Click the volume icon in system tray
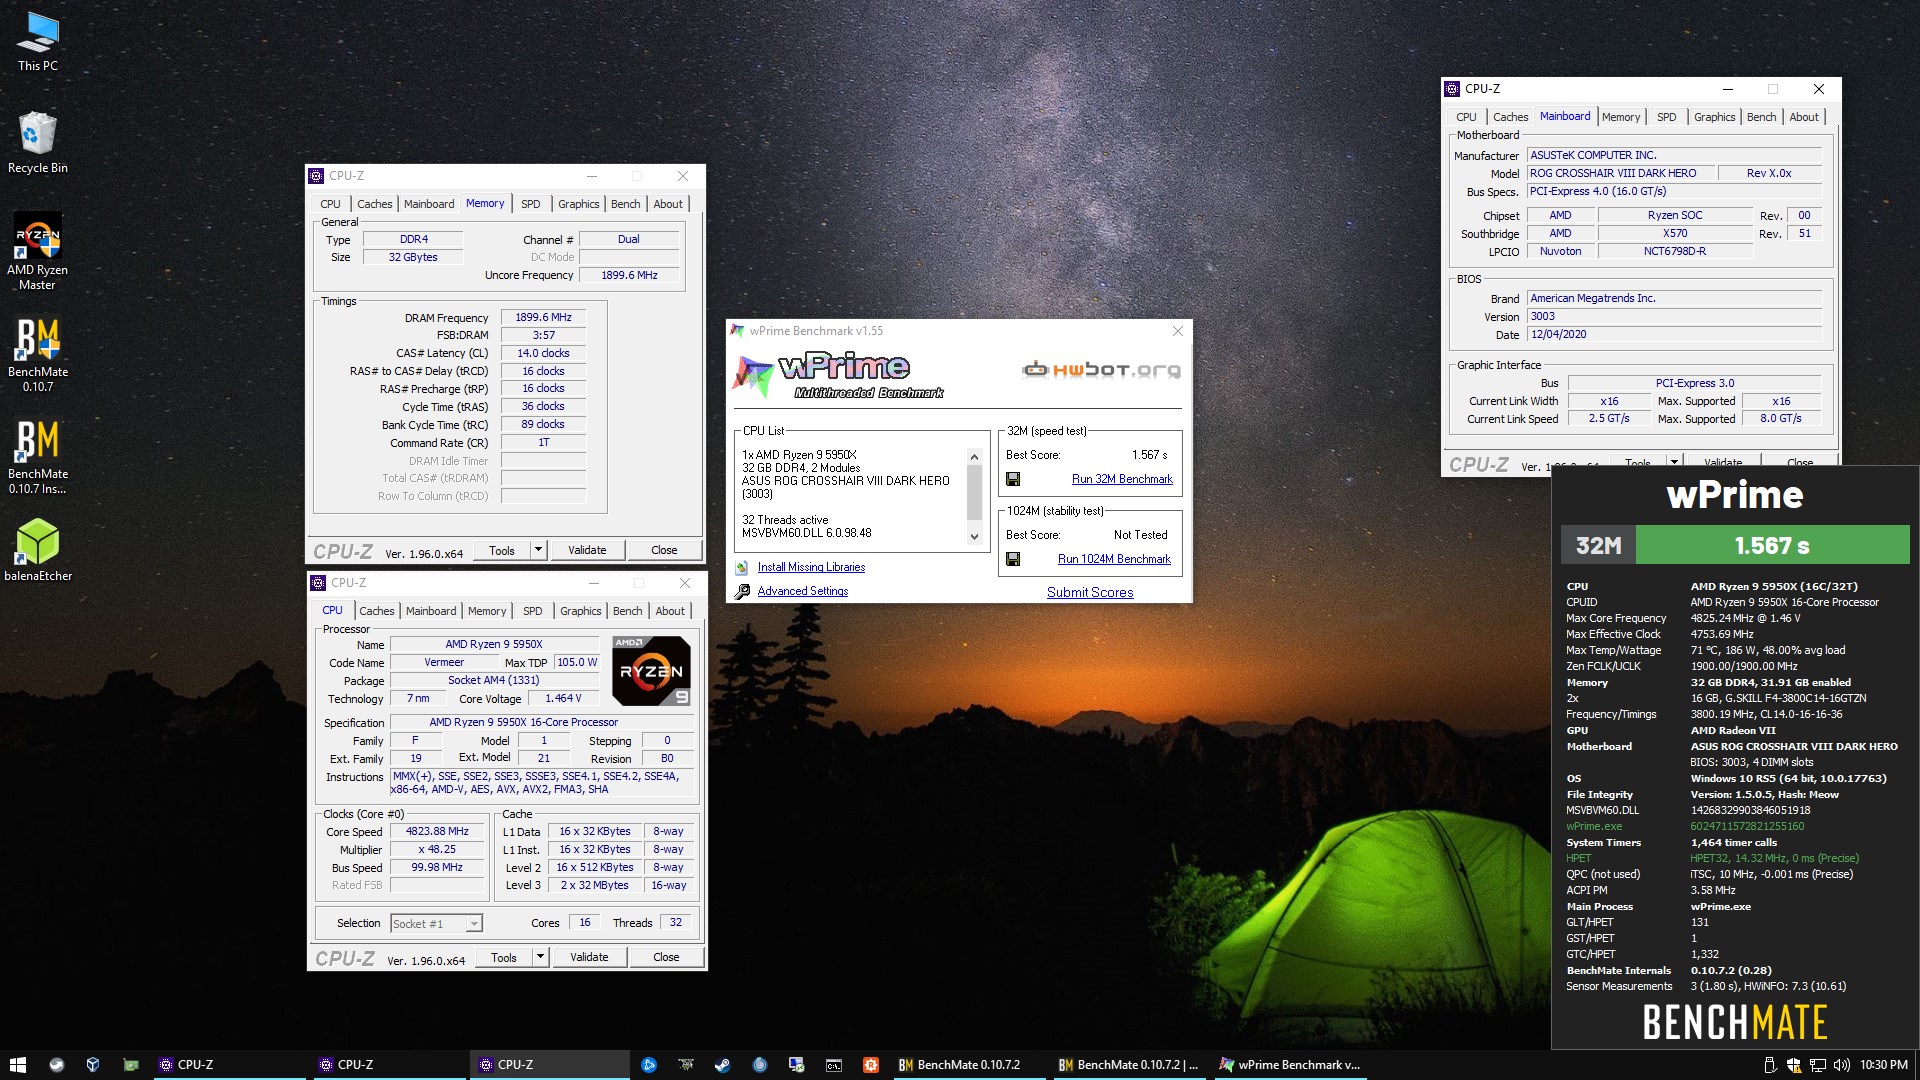 coord(1842,1065)
